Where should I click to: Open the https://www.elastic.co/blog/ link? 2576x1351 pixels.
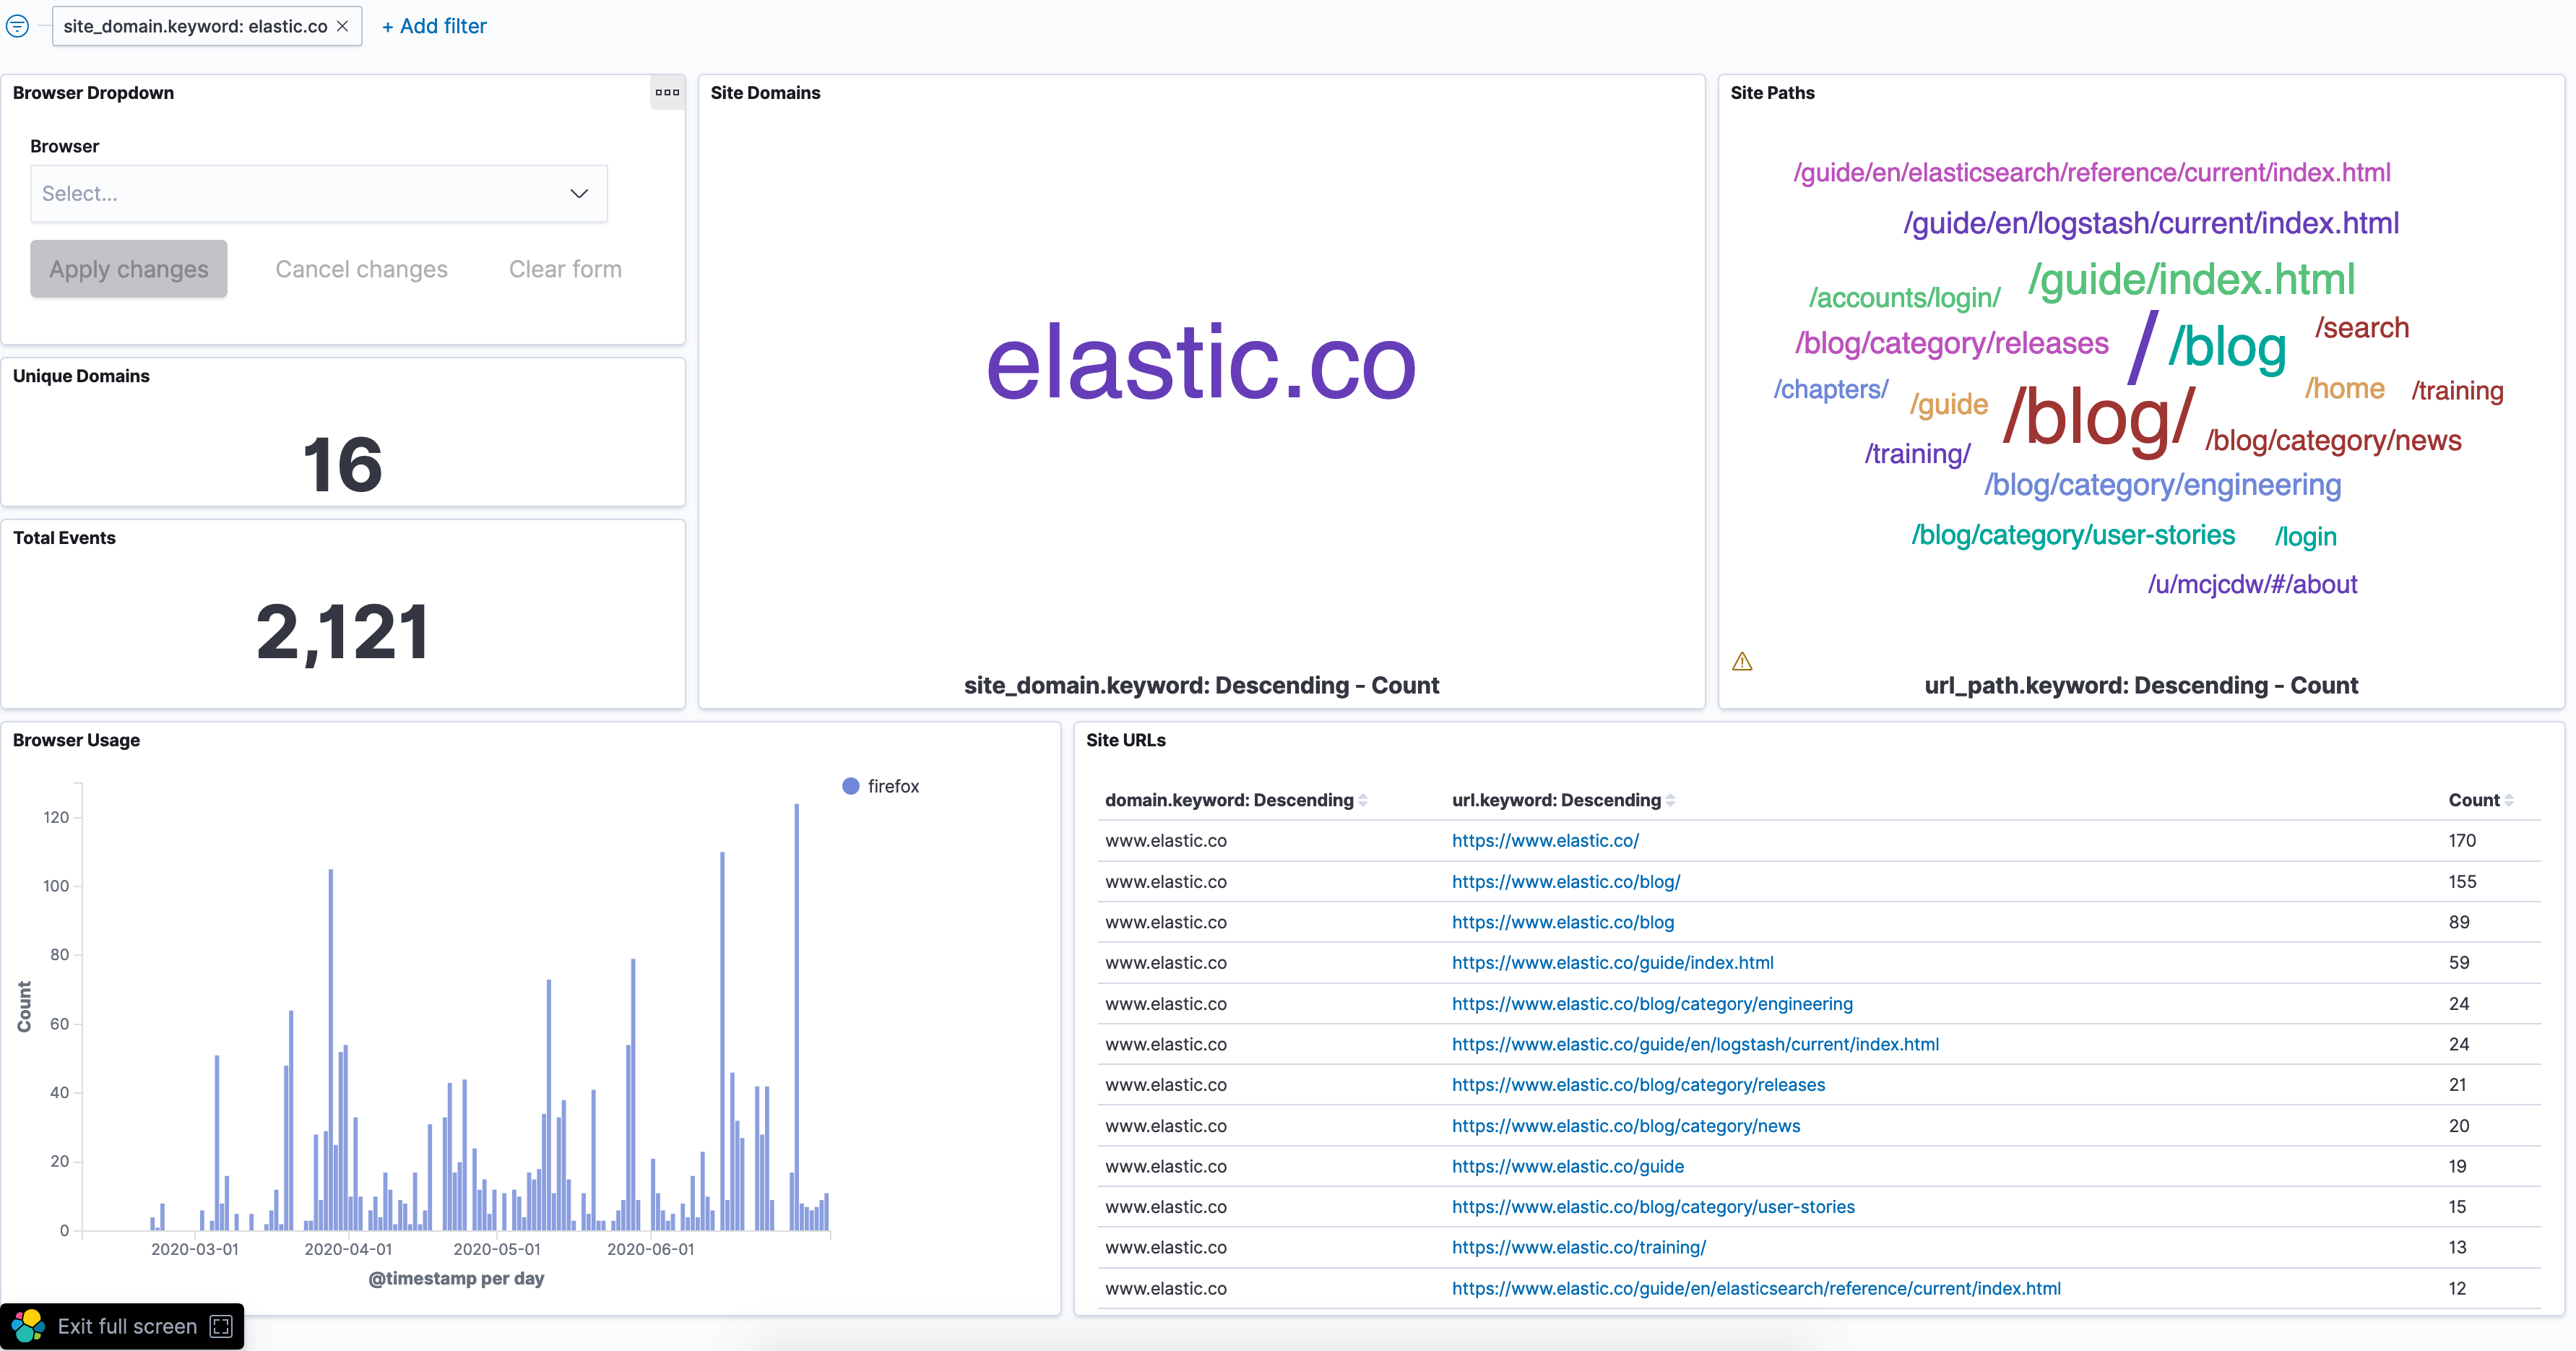point(1565,881)
